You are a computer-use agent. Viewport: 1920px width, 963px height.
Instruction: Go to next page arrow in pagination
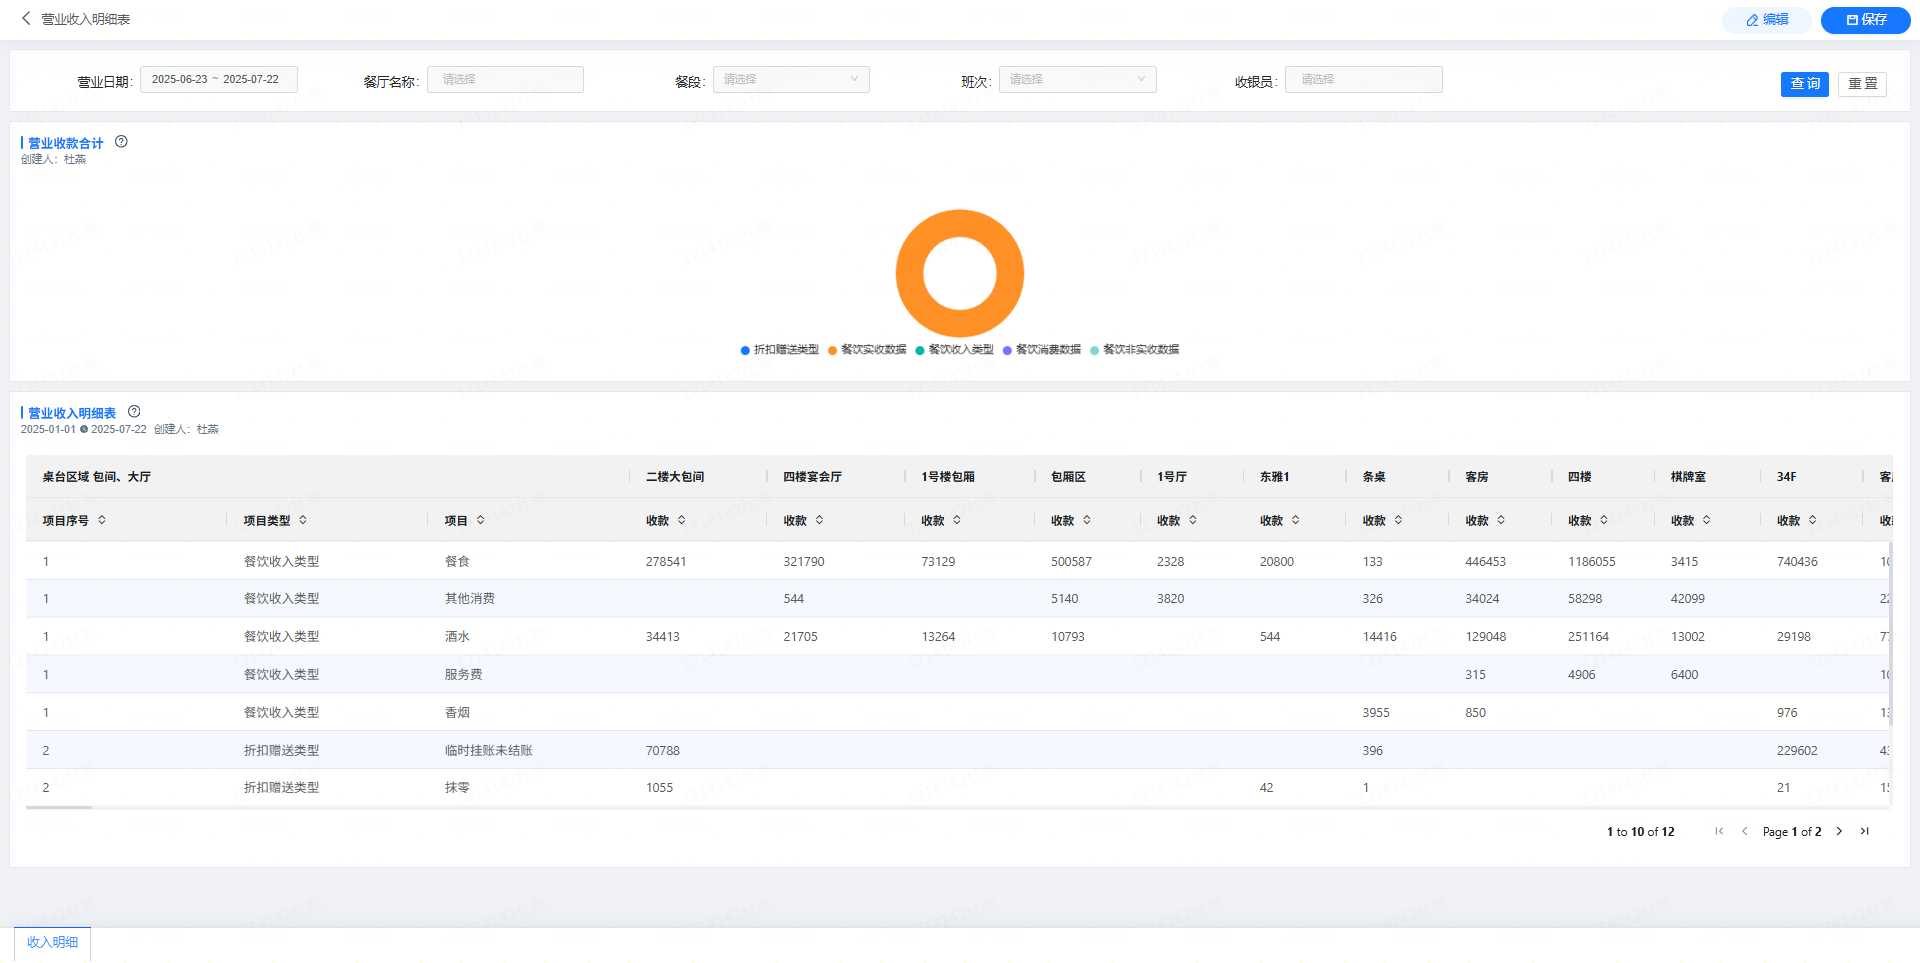(x=1839, y=831)
